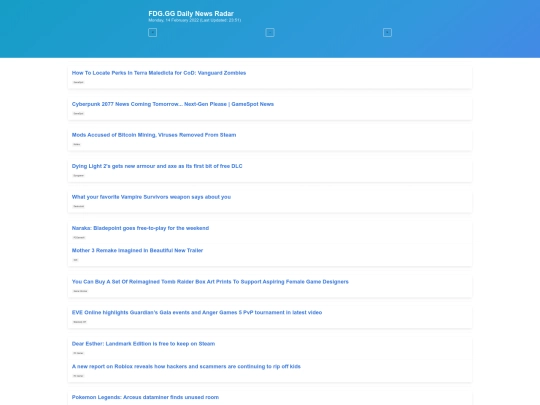
Task: Click the middle square icon button in header
Action: [x=270, y=33]
